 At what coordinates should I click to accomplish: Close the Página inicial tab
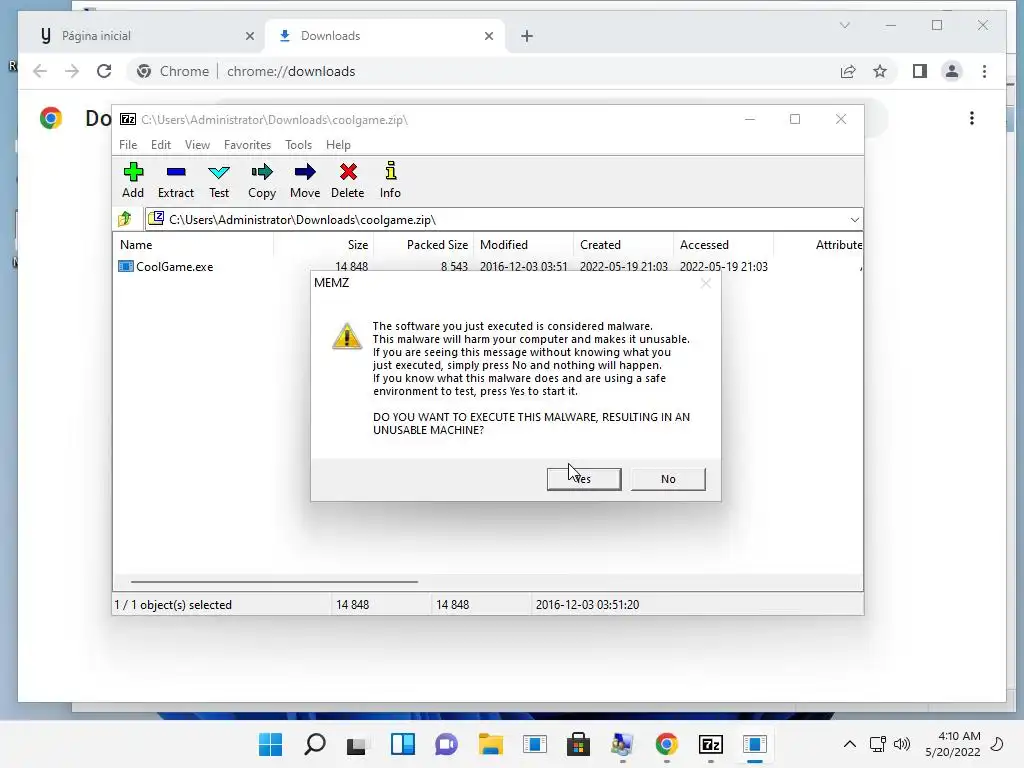(x=249, y=36)
